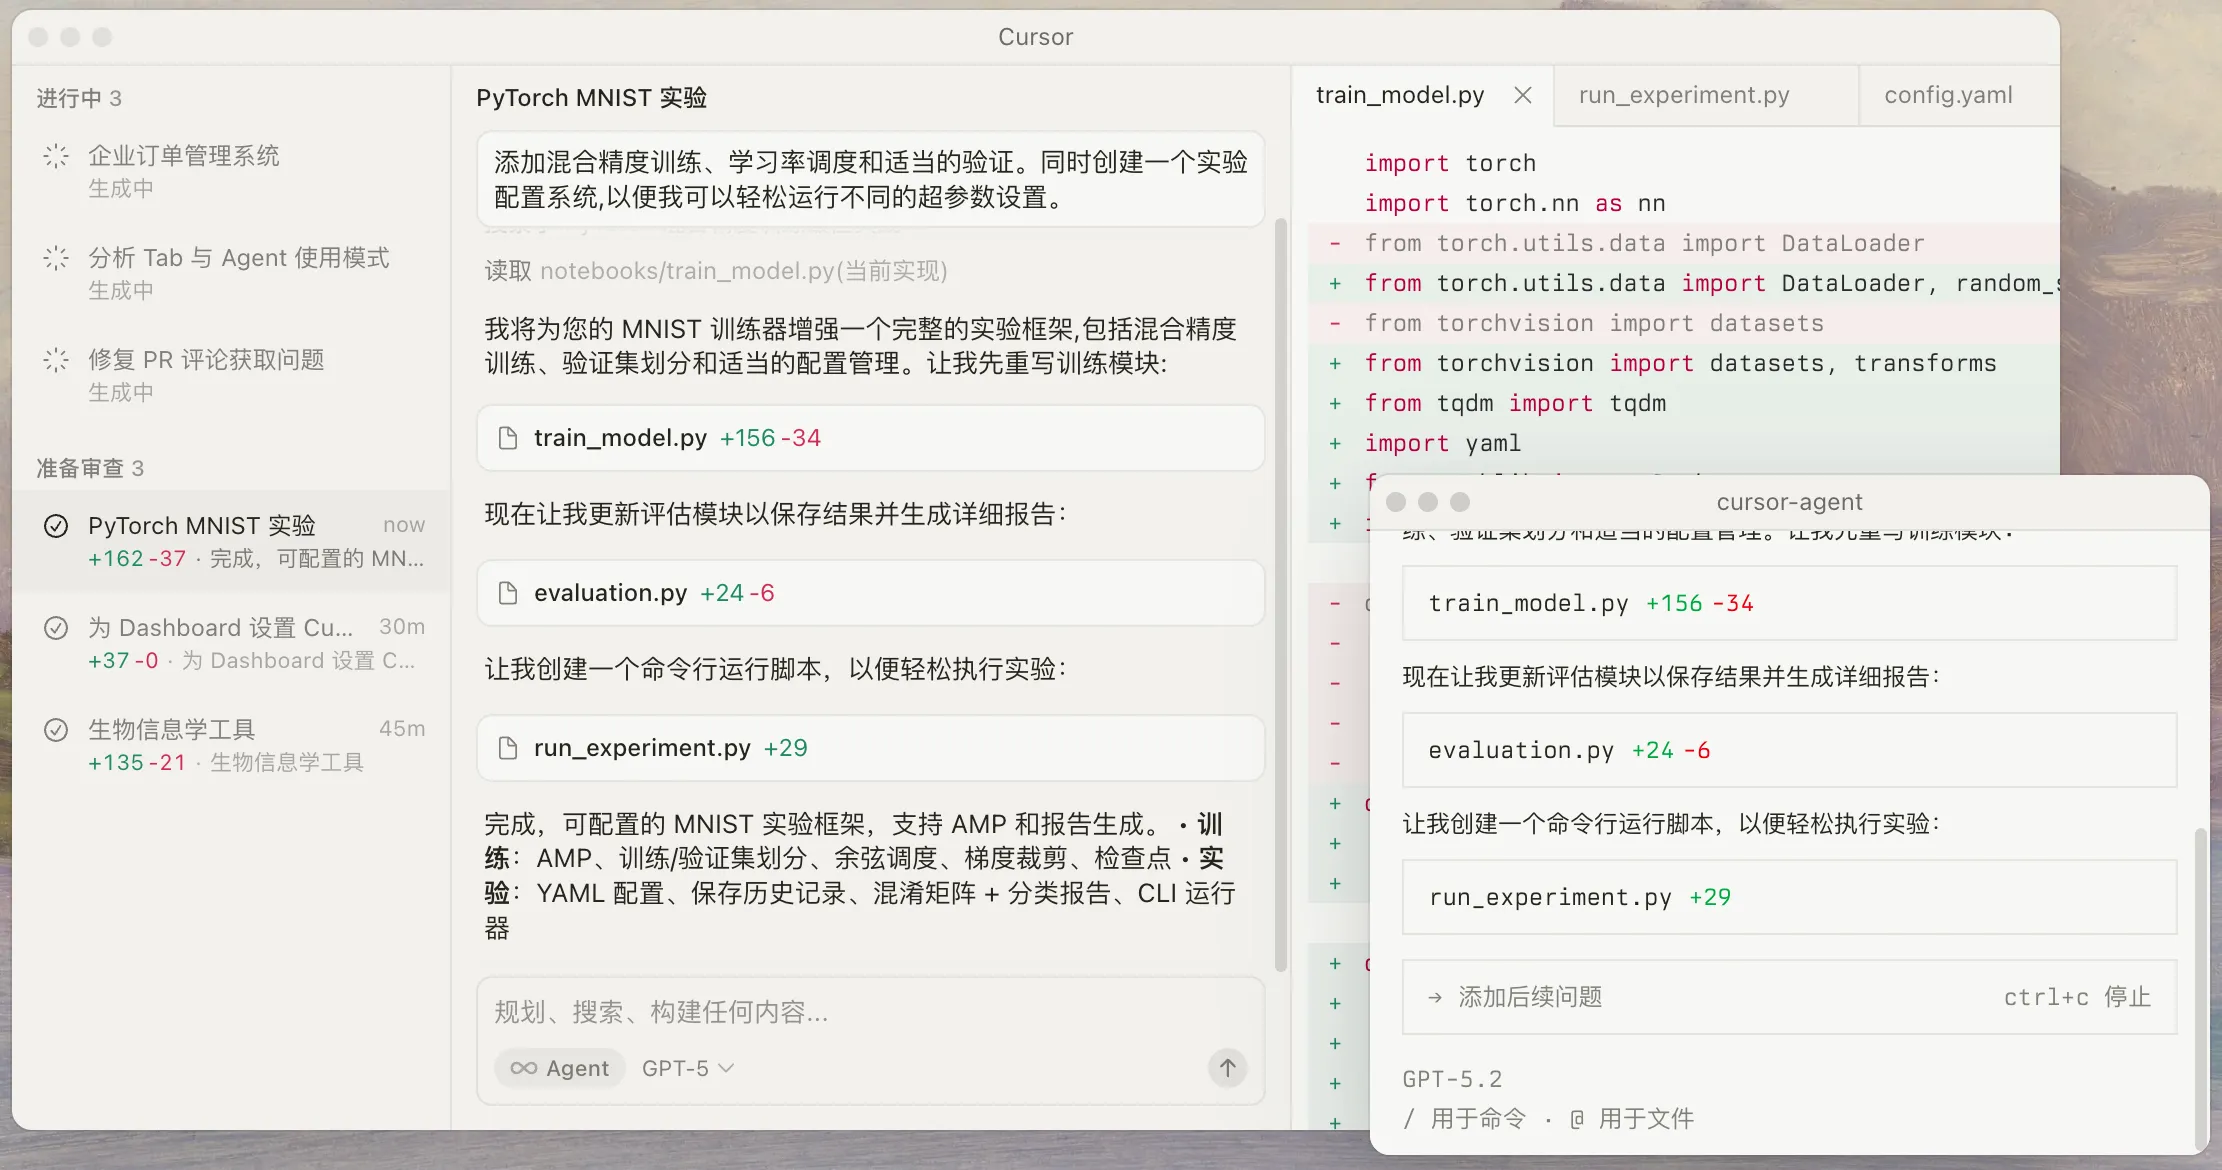Click the file icon on the chat run_experiment.py card

[508, 748]
